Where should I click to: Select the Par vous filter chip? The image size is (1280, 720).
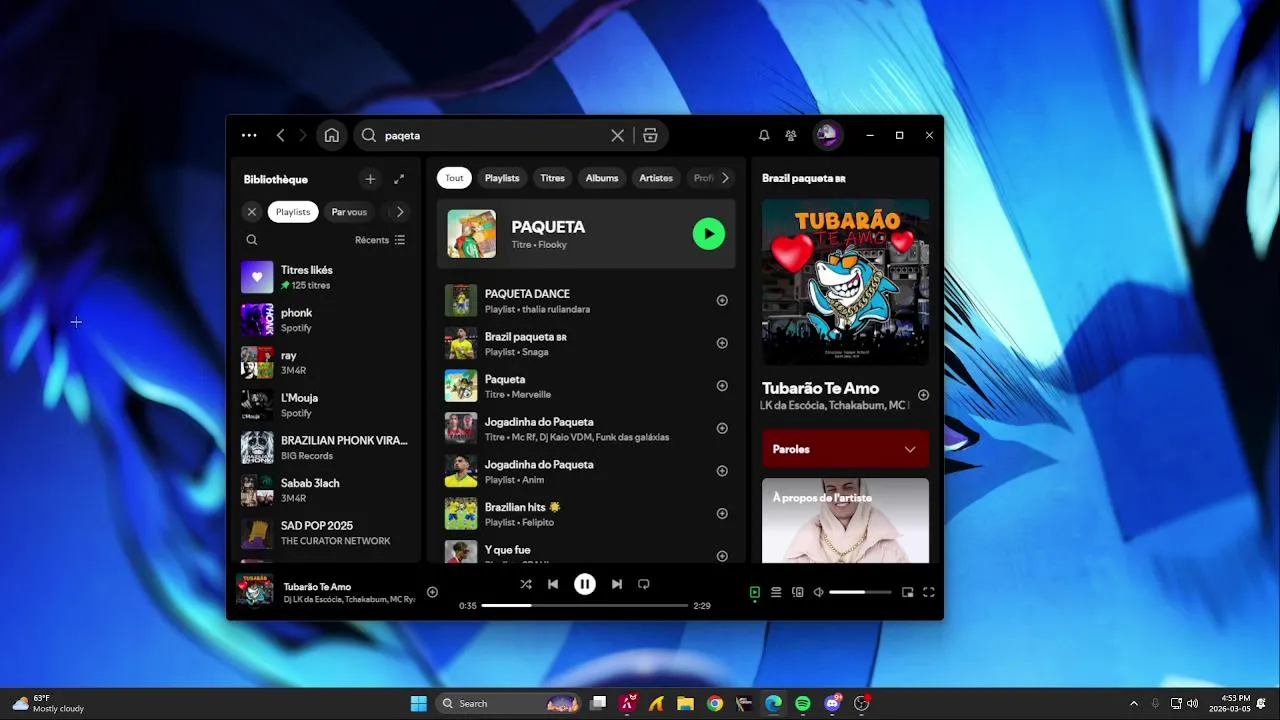[x=349, y=212]
